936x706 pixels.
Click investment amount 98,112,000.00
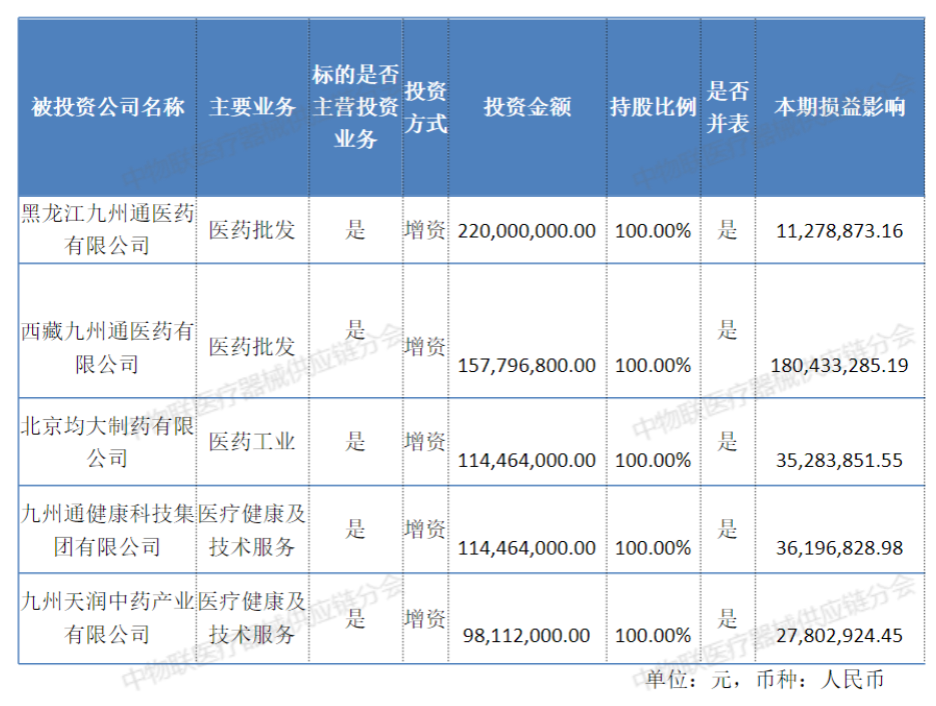click(x=526, y=636)
